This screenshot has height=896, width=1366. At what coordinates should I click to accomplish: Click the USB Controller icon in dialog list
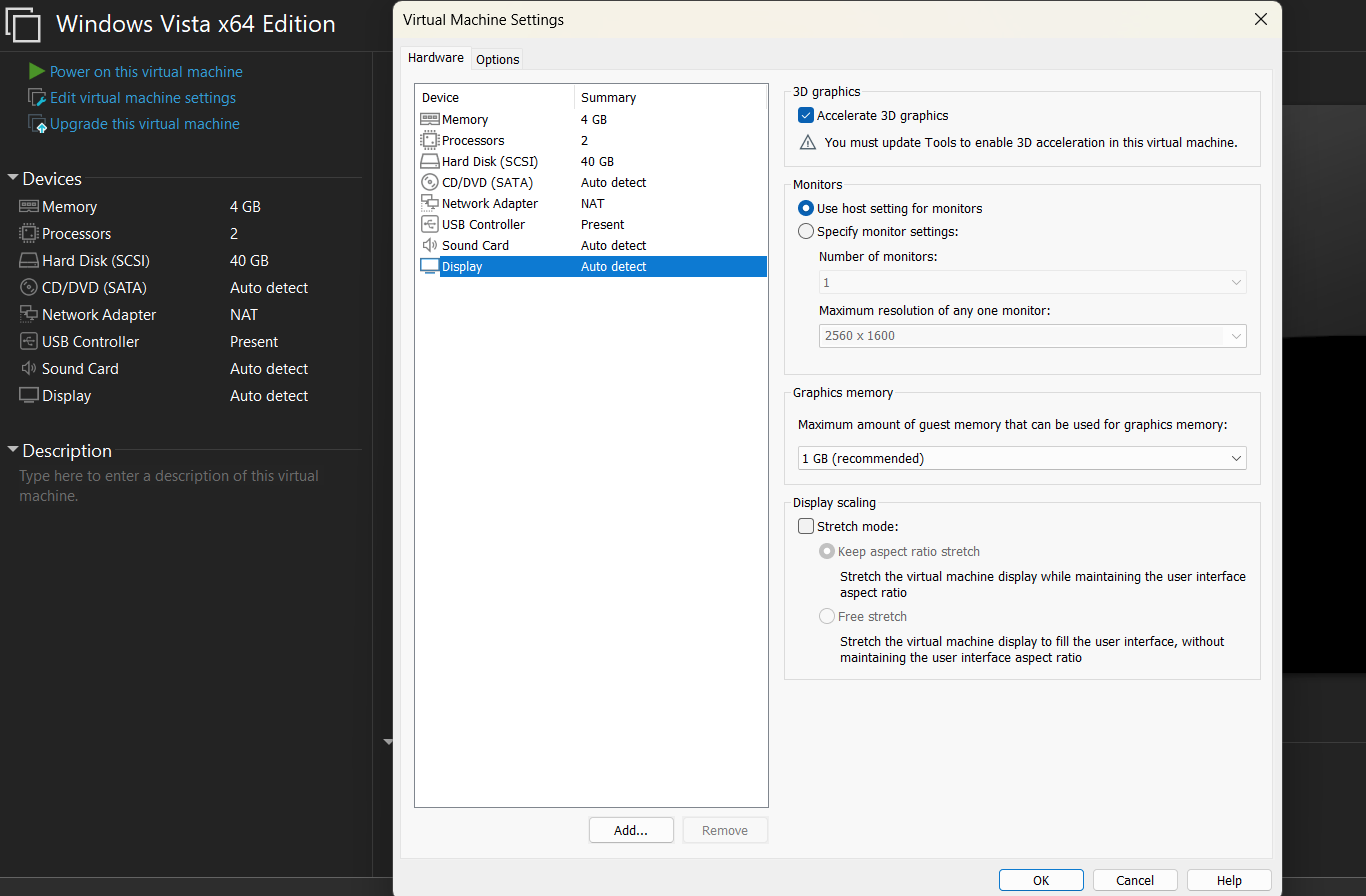429,224
